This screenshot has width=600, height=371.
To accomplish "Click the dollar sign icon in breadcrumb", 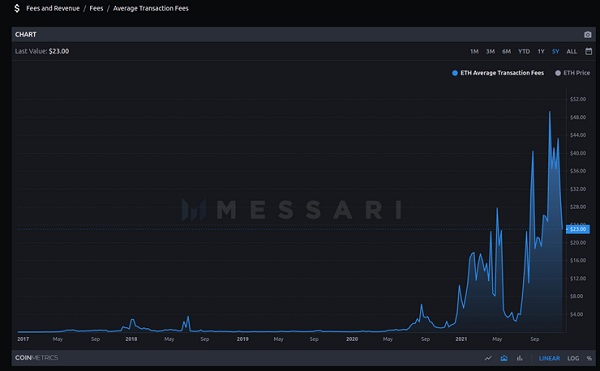I will point(17,8).
